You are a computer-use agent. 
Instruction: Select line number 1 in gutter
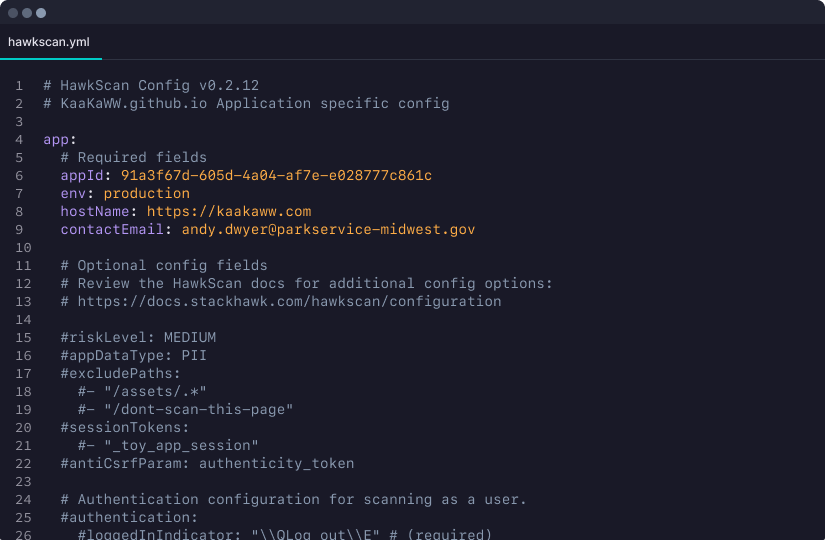[19, 86]
